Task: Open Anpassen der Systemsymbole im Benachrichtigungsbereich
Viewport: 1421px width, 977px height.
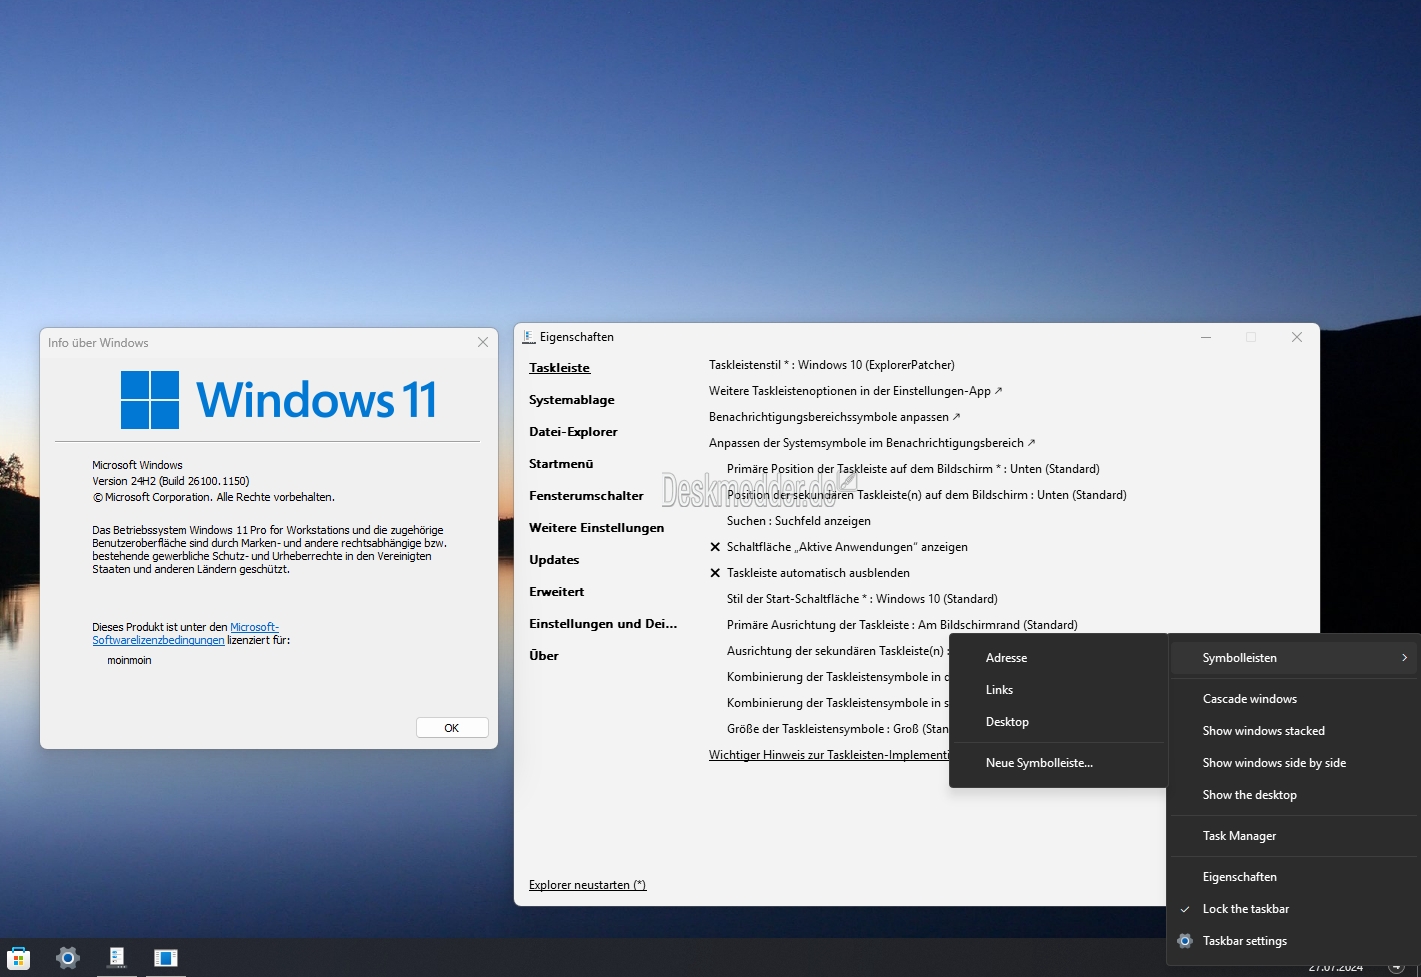Action: tap(872, 443)
